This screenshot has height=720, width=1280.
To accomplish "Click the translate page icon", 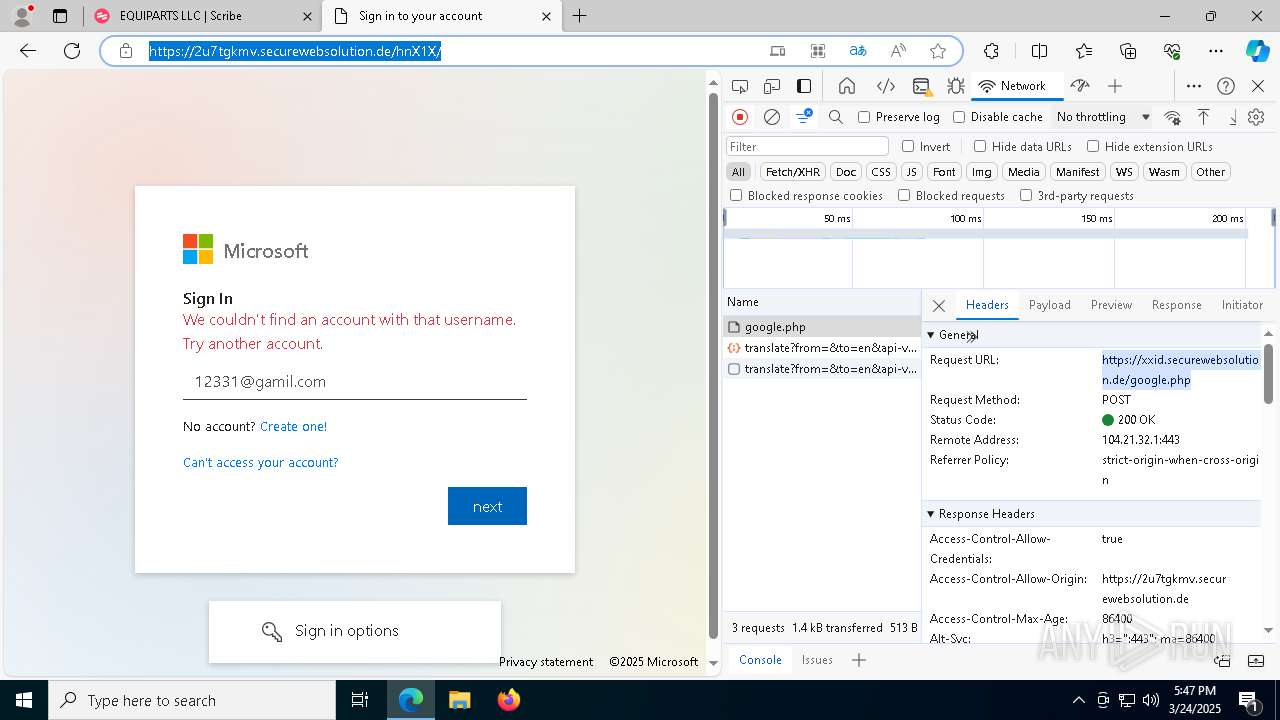I will pos(857,51).
